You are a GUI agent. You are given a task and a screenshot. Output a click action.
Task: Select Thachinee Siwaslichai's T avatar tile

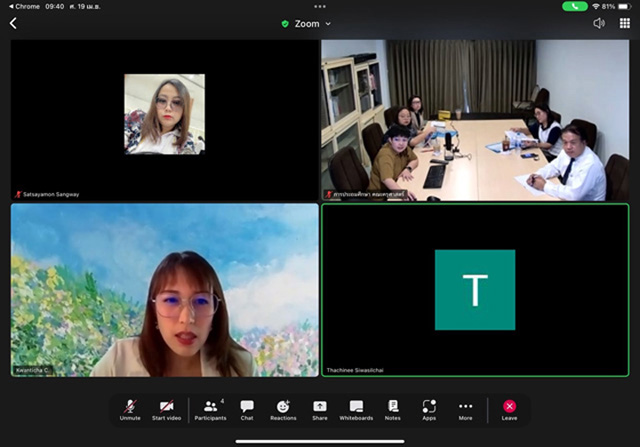(475, 290)
